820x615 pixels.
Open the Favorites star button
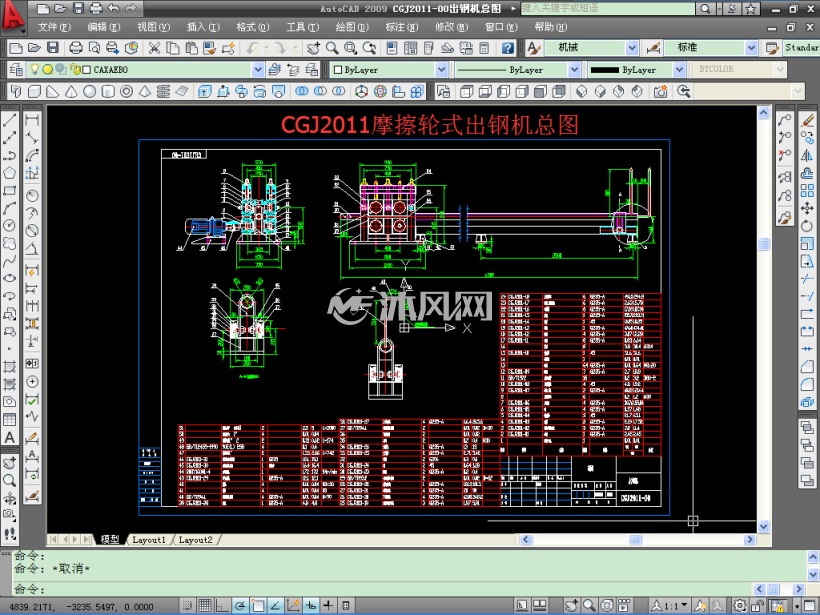[750, 8]
